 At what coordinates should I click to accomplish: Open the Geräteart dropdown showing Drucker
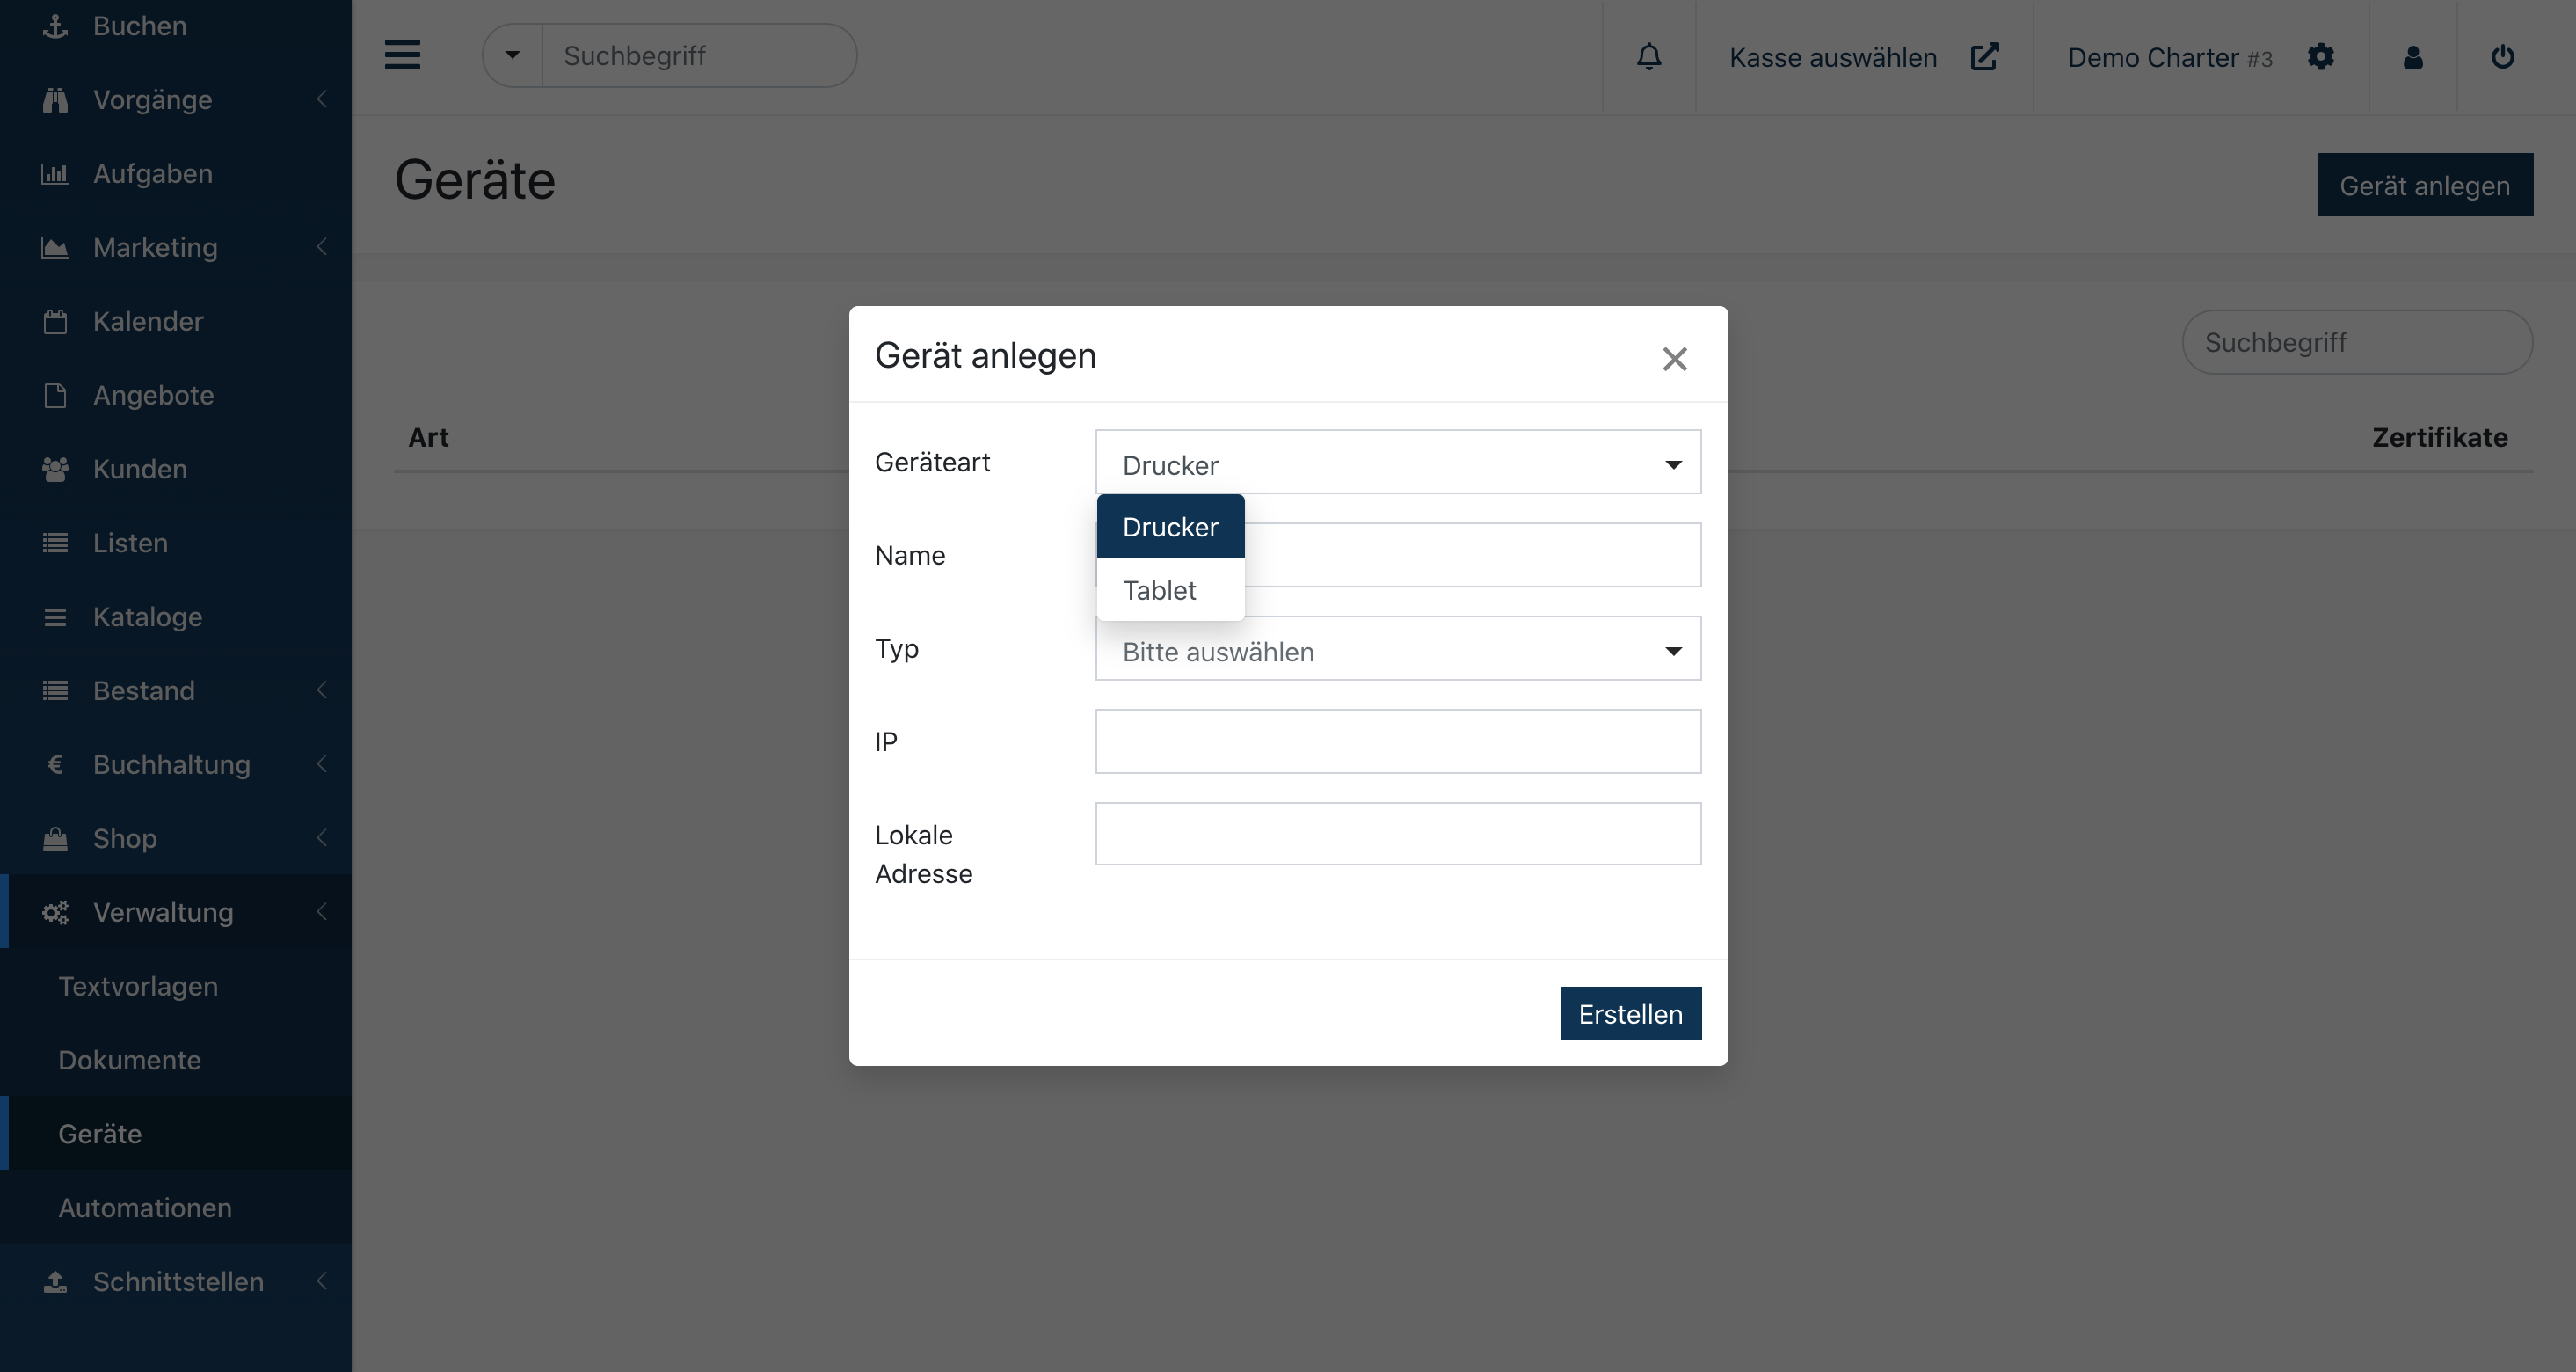tap(1398, 463)
